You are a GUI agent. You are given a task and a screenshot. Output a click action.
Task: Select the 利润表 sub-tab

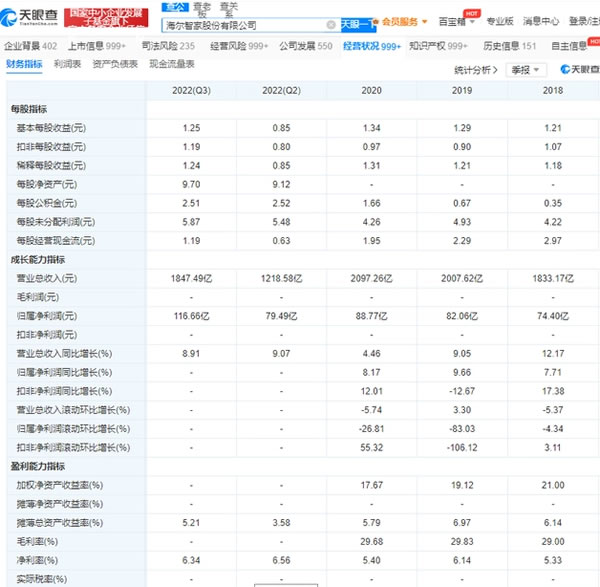pos(67,64)
